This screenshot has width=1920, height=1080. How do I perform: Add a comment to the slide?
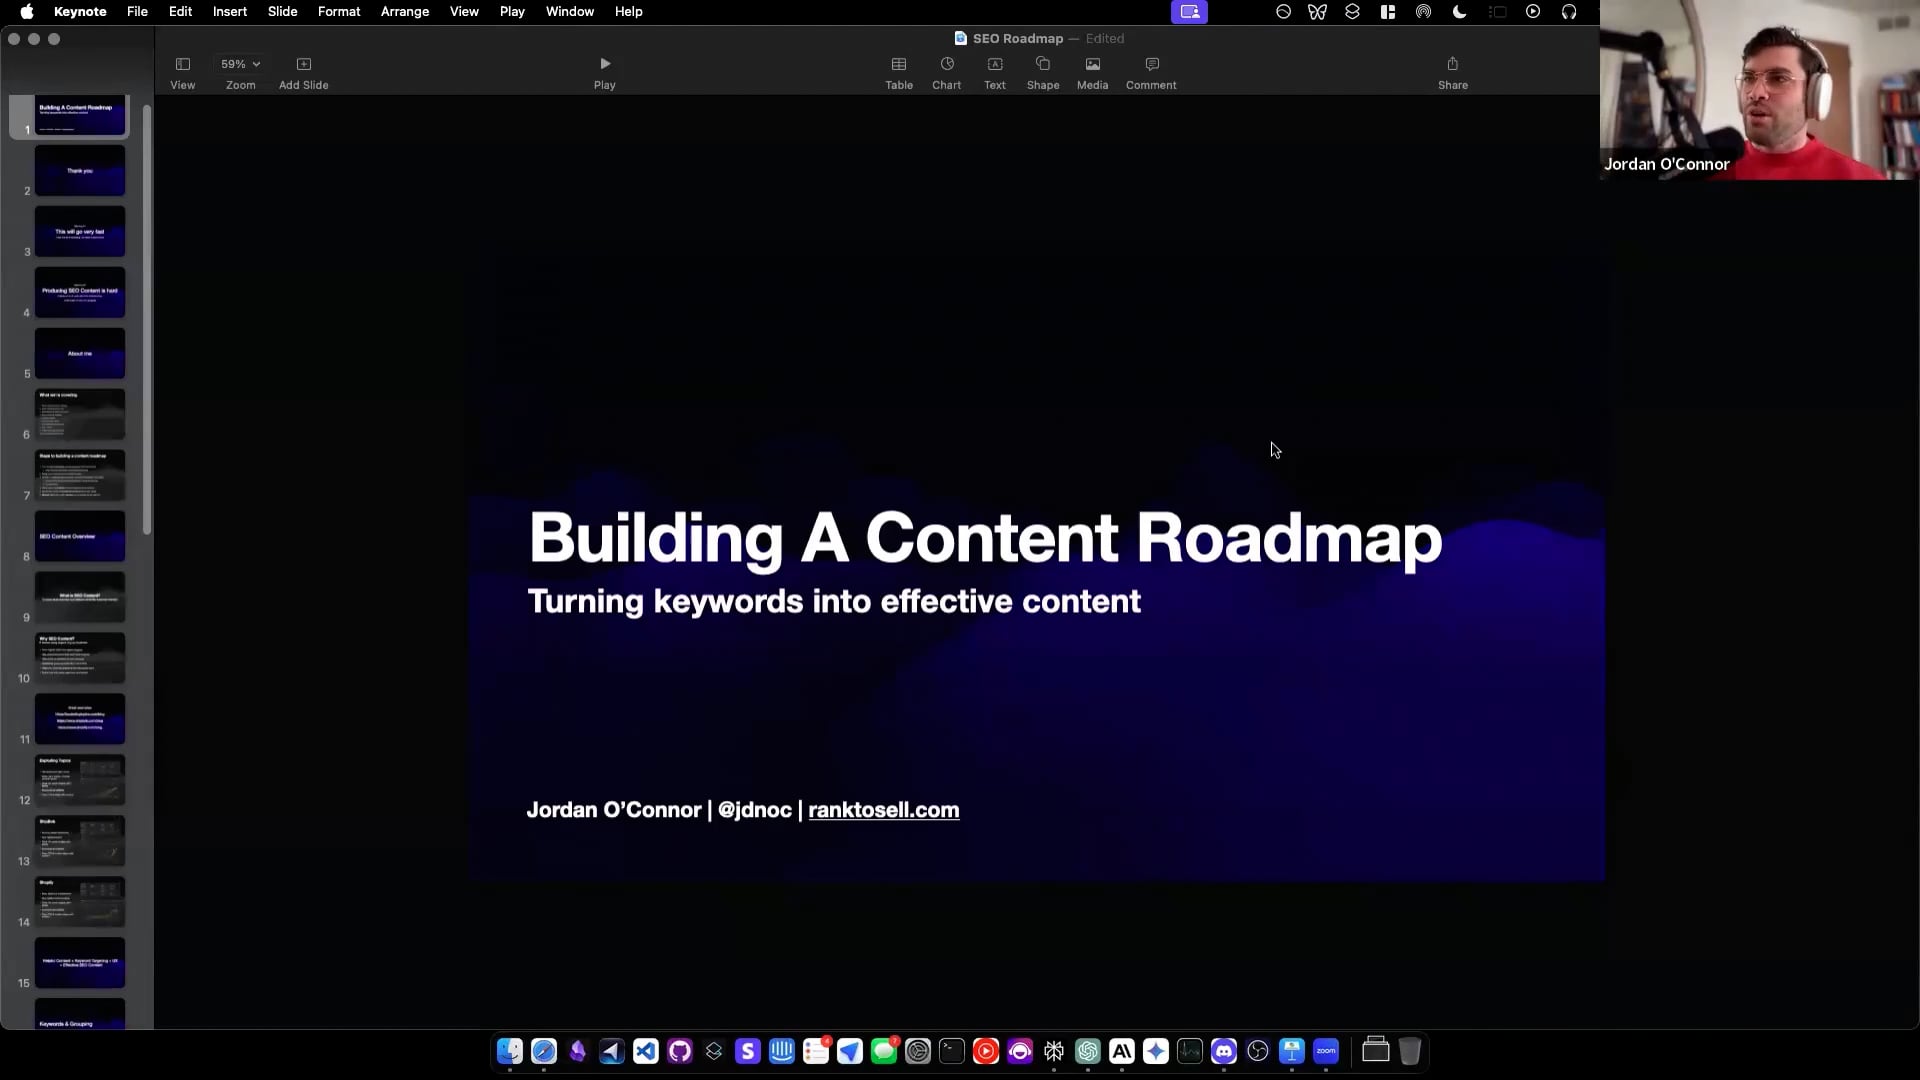click(1151, 71)
